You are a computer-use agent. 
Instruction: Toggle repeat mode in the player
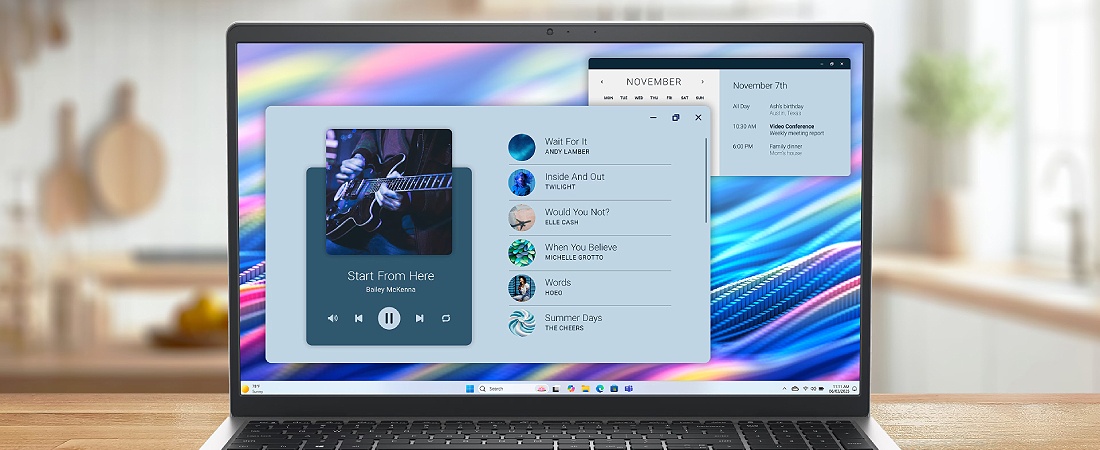tap(446, 318)
